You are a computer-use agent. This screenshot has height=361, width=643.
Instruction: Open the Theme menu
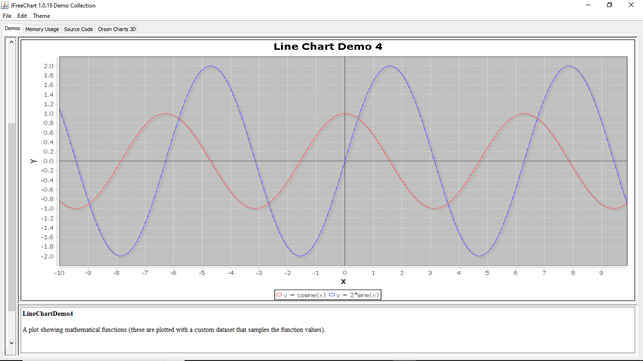click(41, 16)
